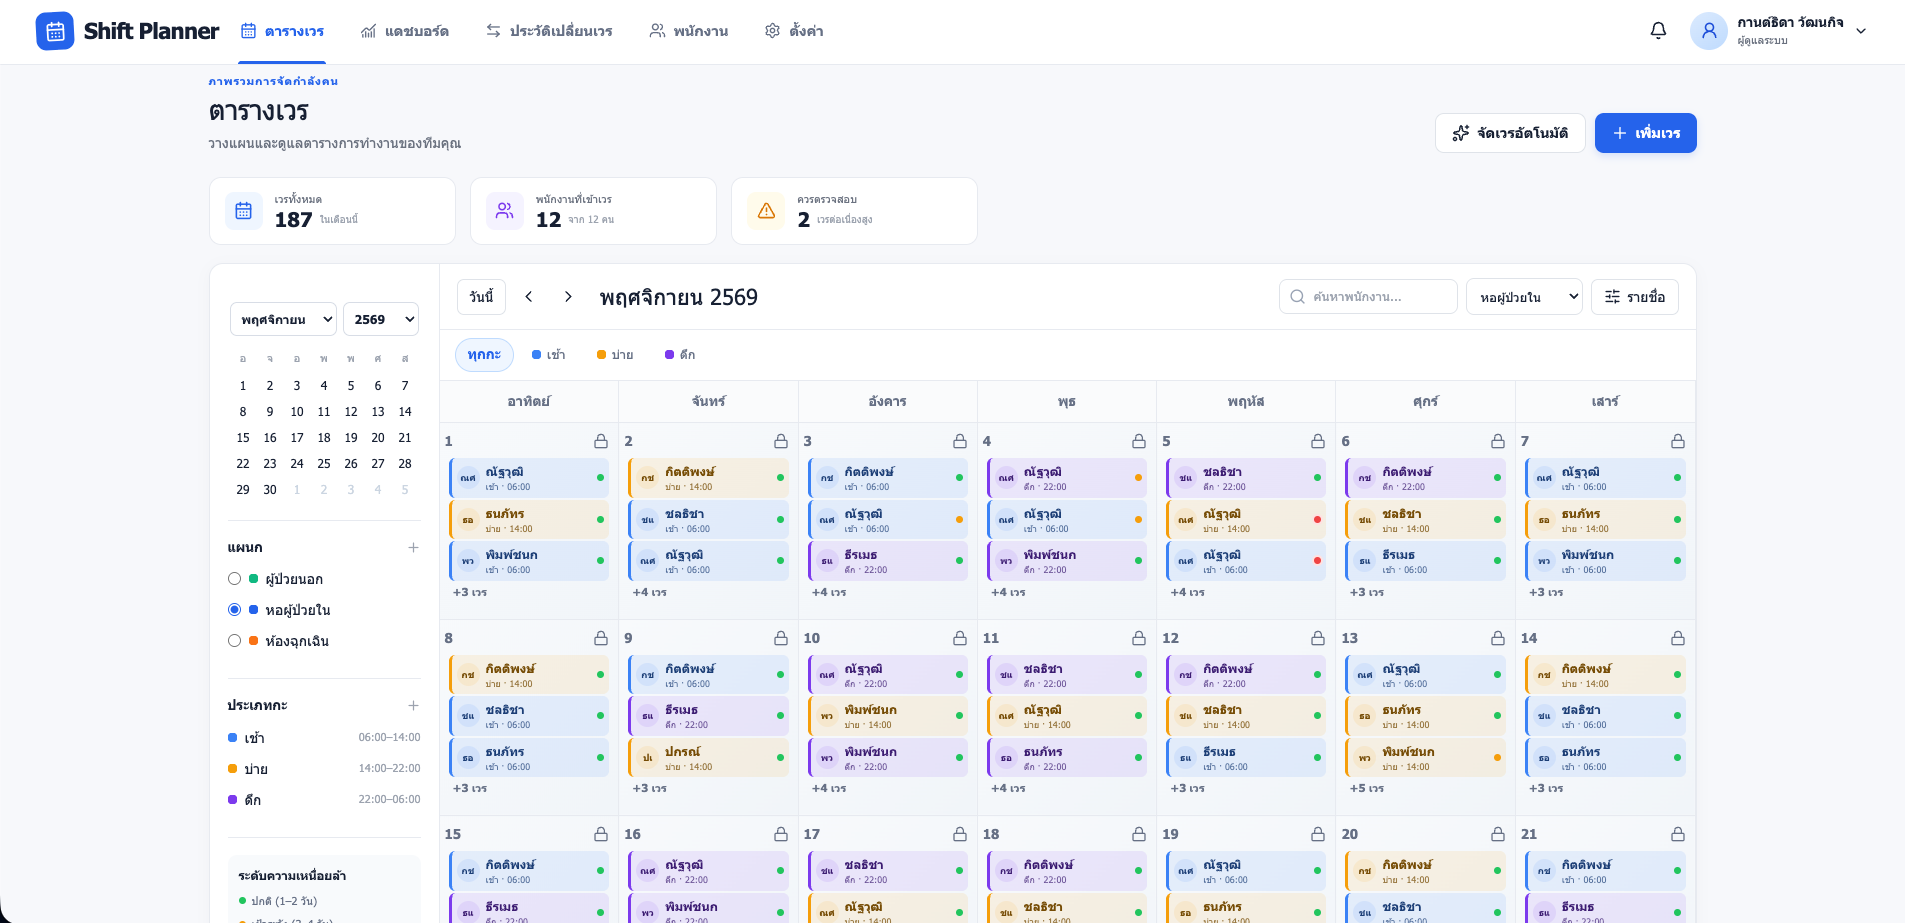This screenshot has height=923, width=1905.
Task: Open the ตั้งค่า tab
Action: click(794, 31)
